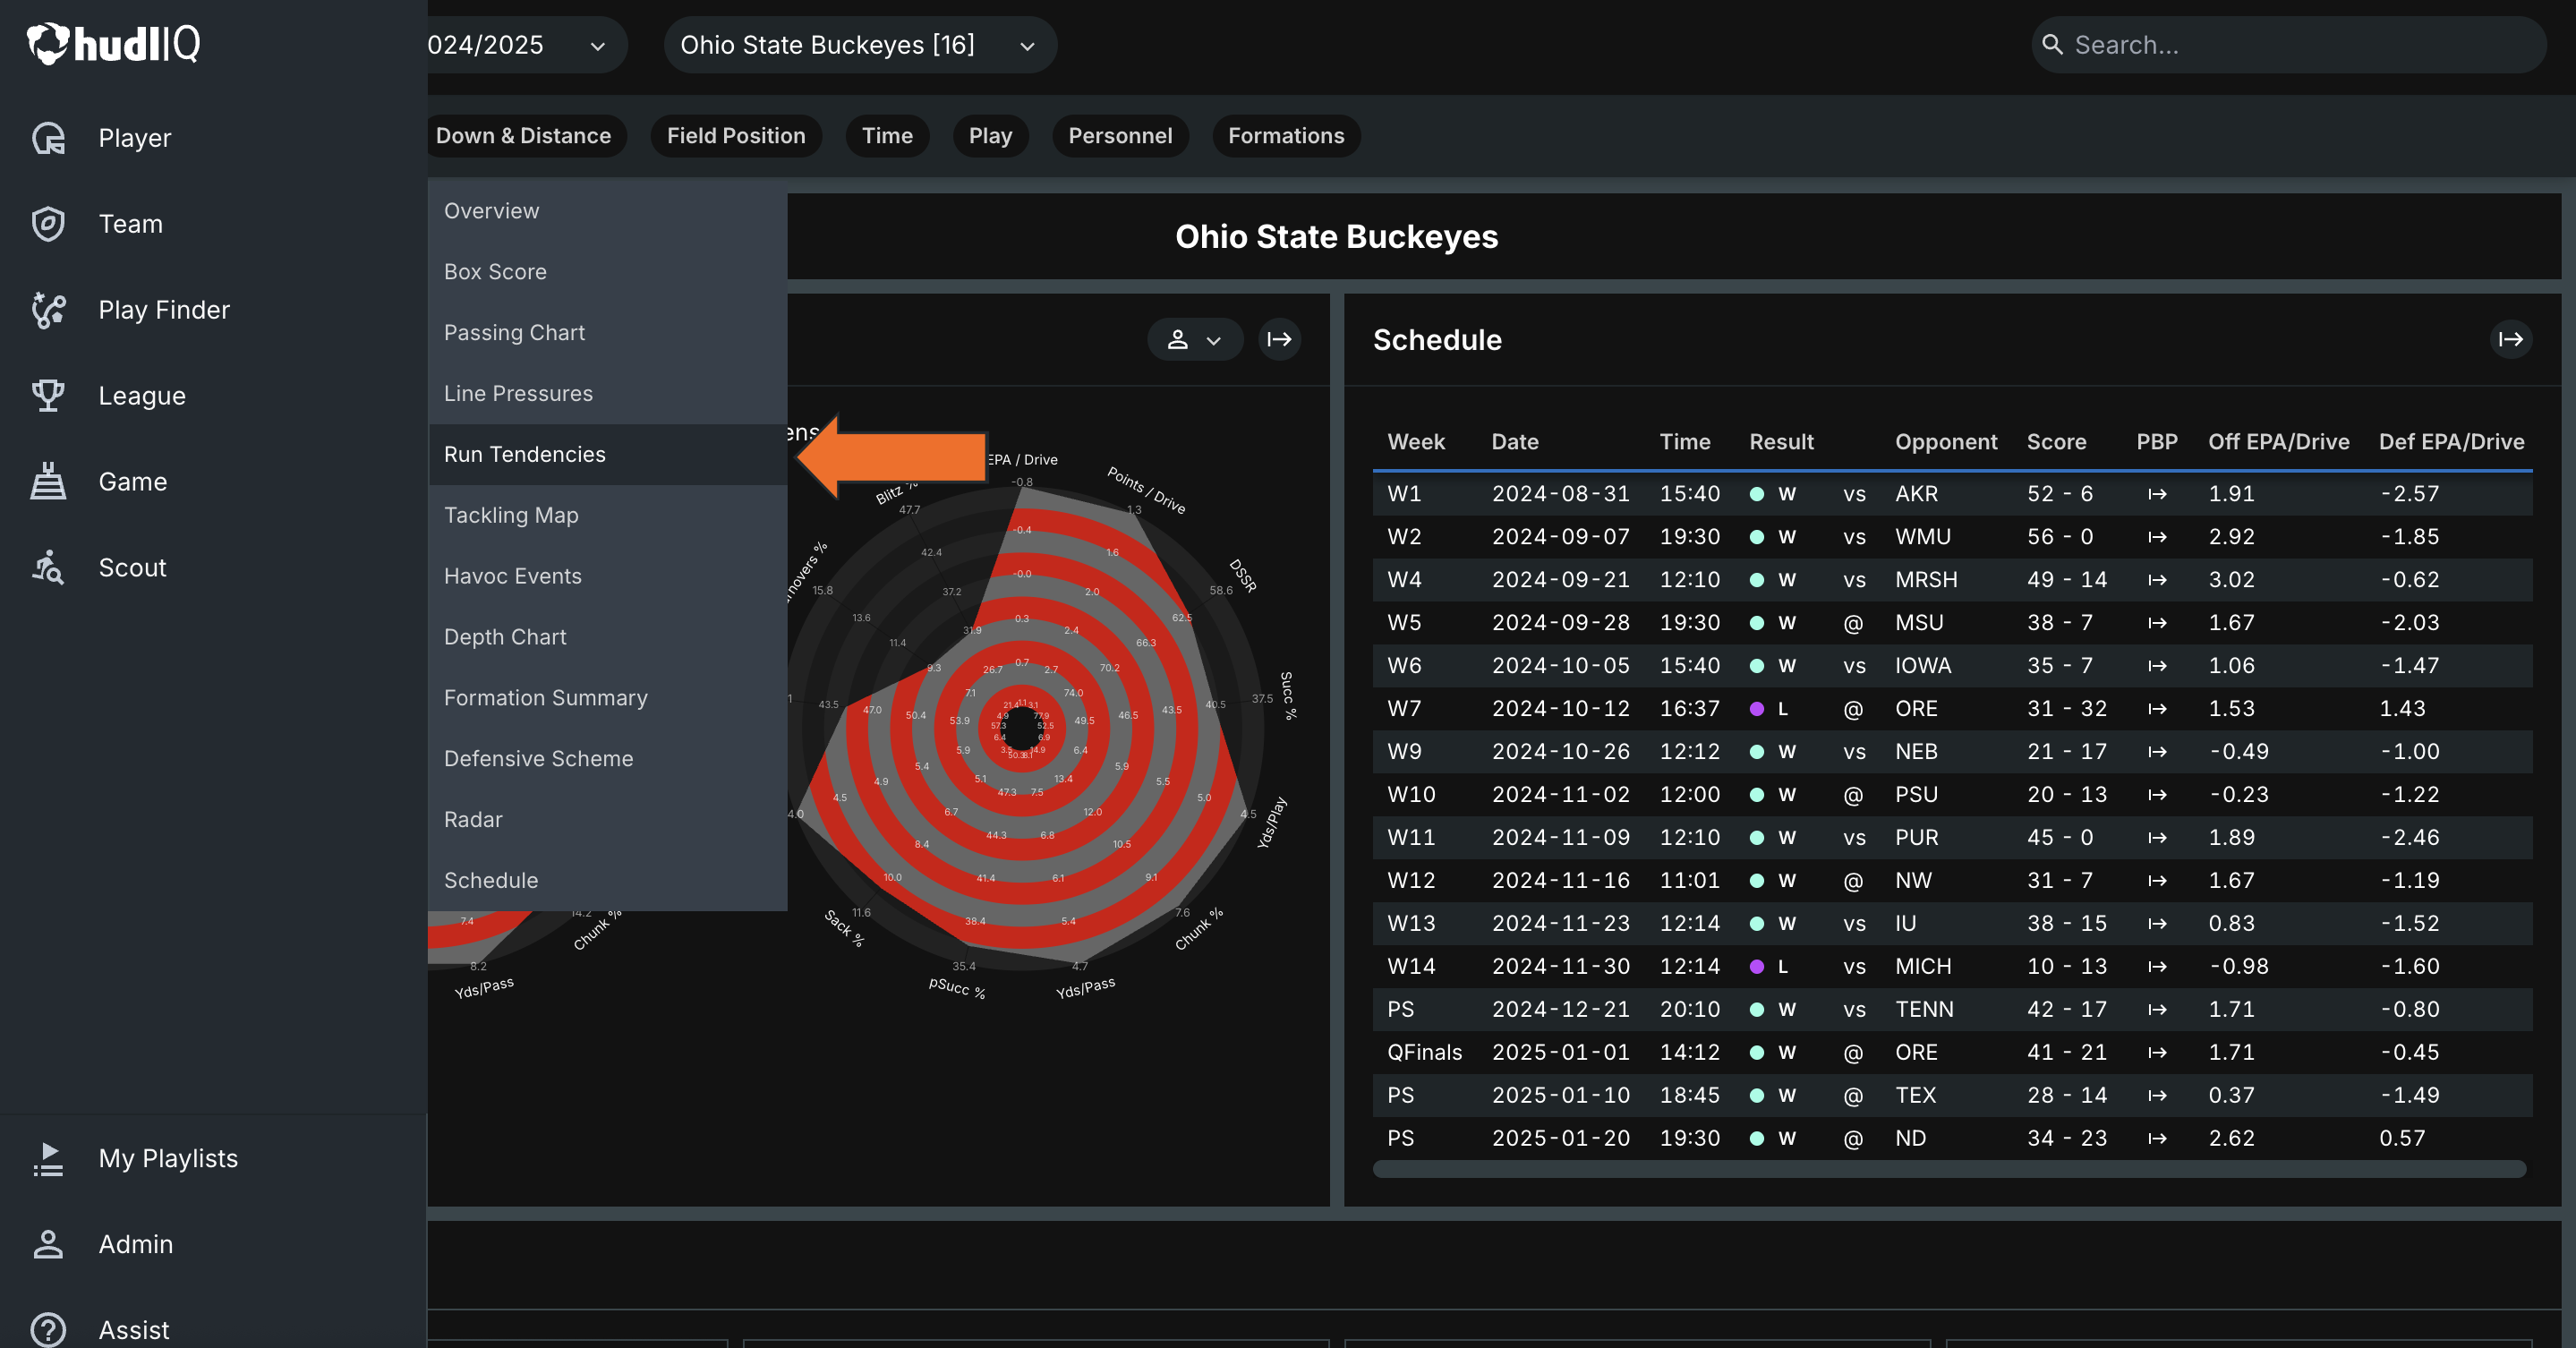Select Depth Chart menu item
This screenshot has height=1348, width=2576.
pyautogui.click(x=608, y=638)
